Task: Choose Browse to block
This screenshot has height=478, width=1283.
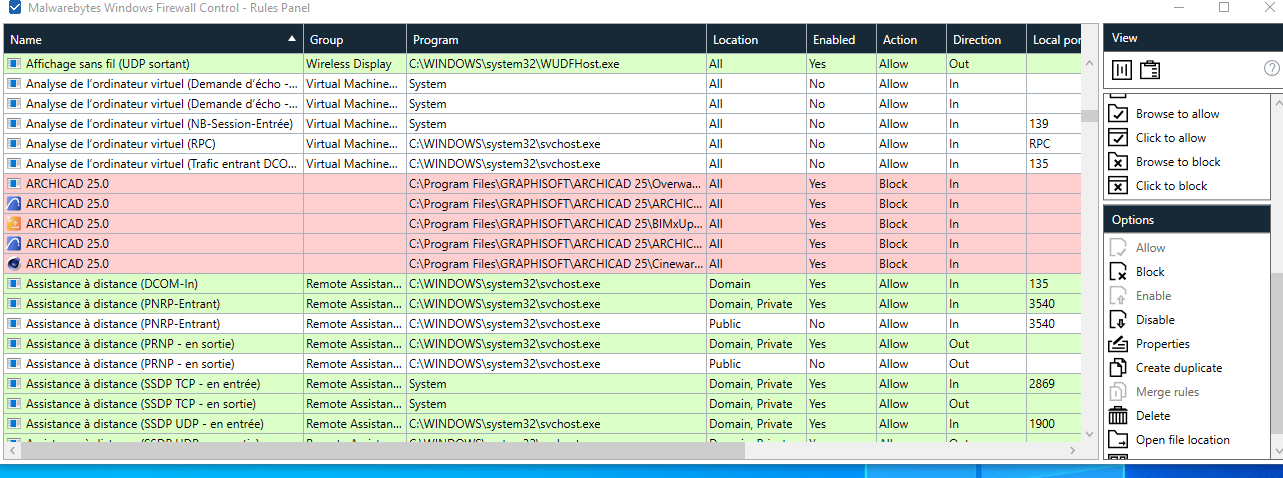Action: [1178, 162]
